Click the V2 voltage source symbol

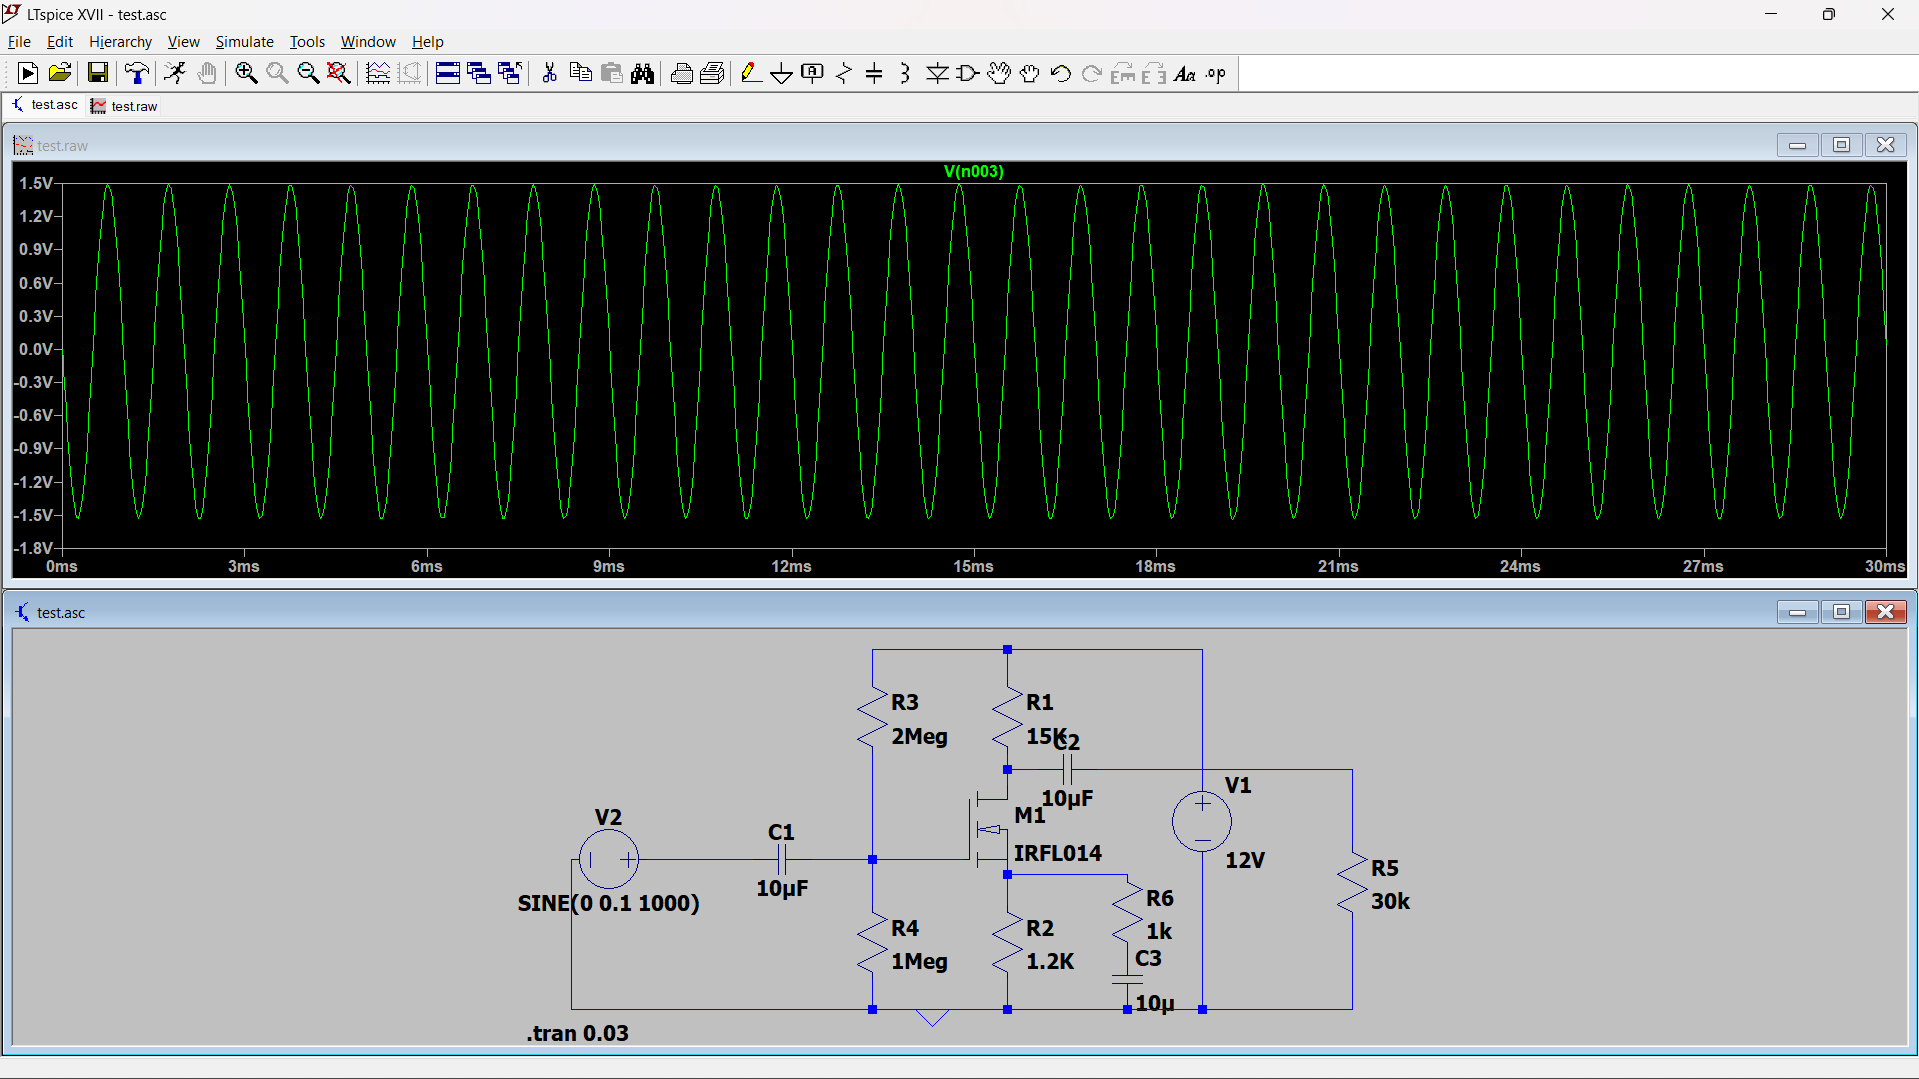(x=608, y=859)
